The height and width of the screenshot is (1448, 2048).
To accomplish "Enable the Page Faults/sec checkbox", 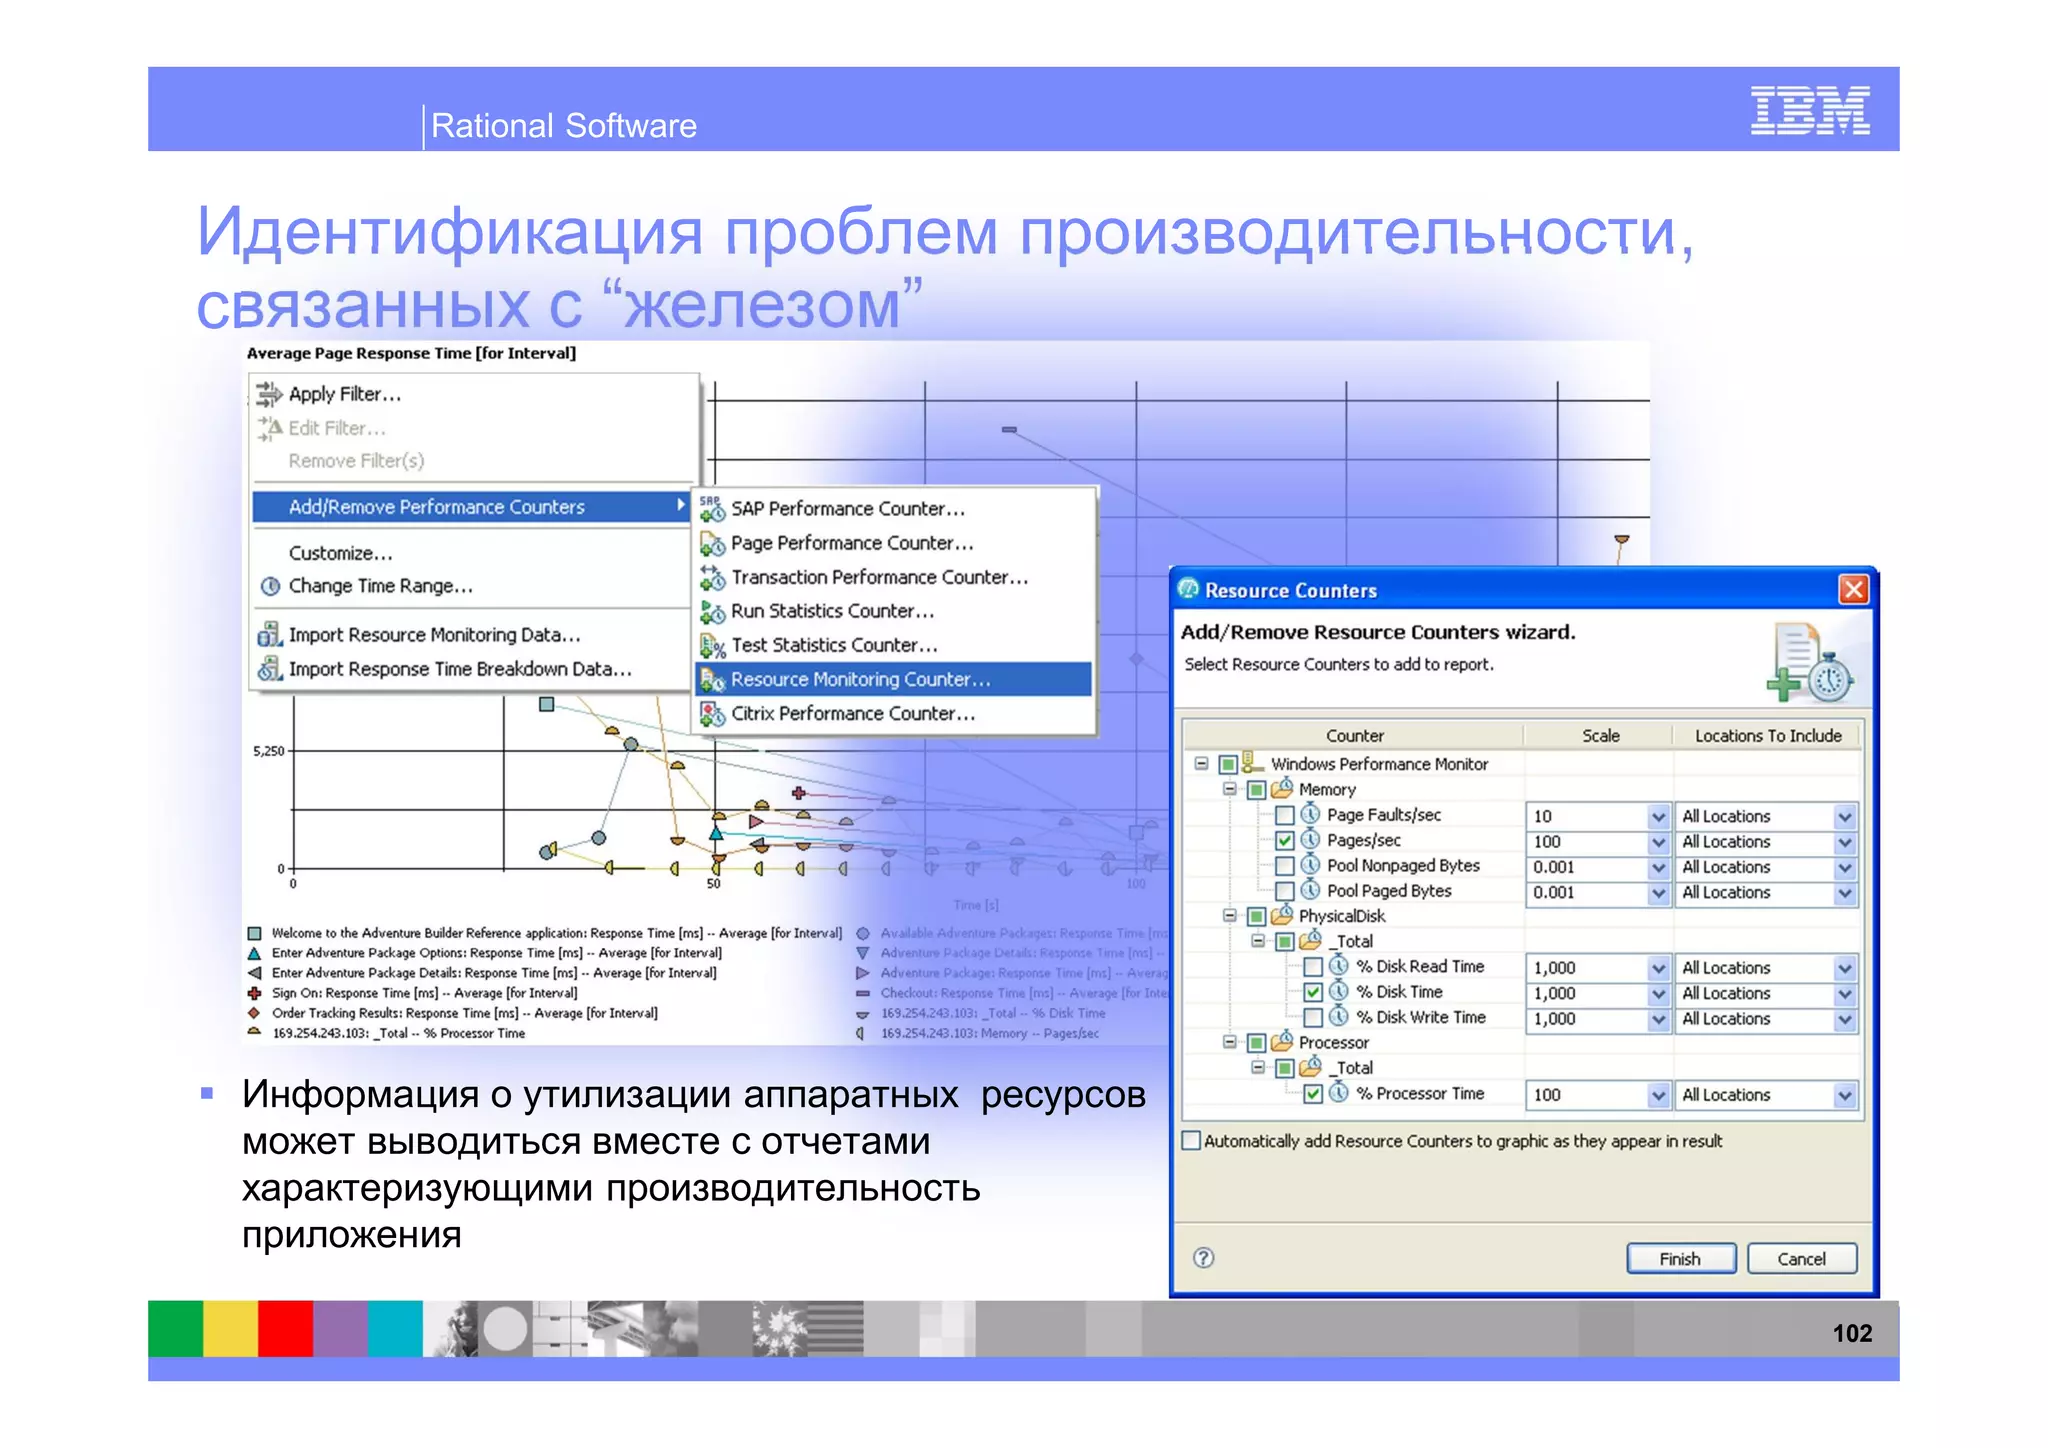I will pyautogui.click(x=1285, y=815).
